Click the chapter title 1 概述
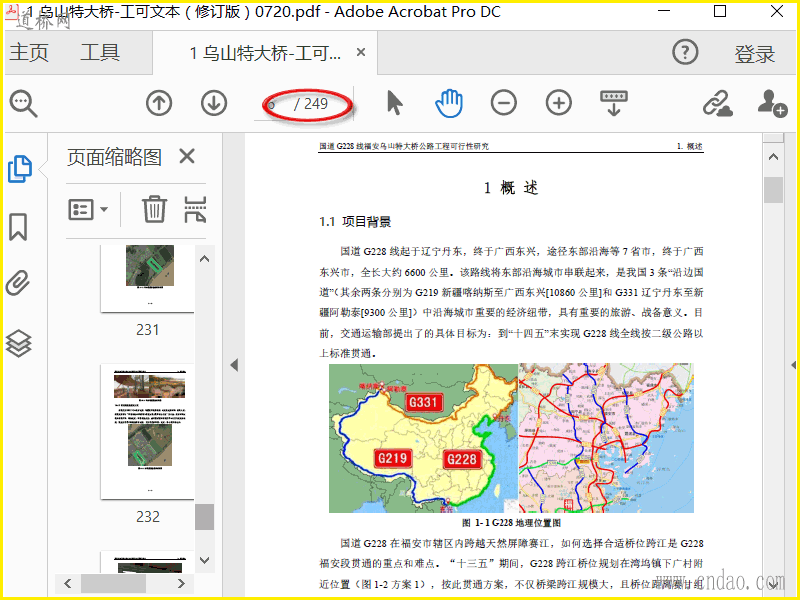The height and width of the screenshot is (600, 800). click(x=511, y=188)
